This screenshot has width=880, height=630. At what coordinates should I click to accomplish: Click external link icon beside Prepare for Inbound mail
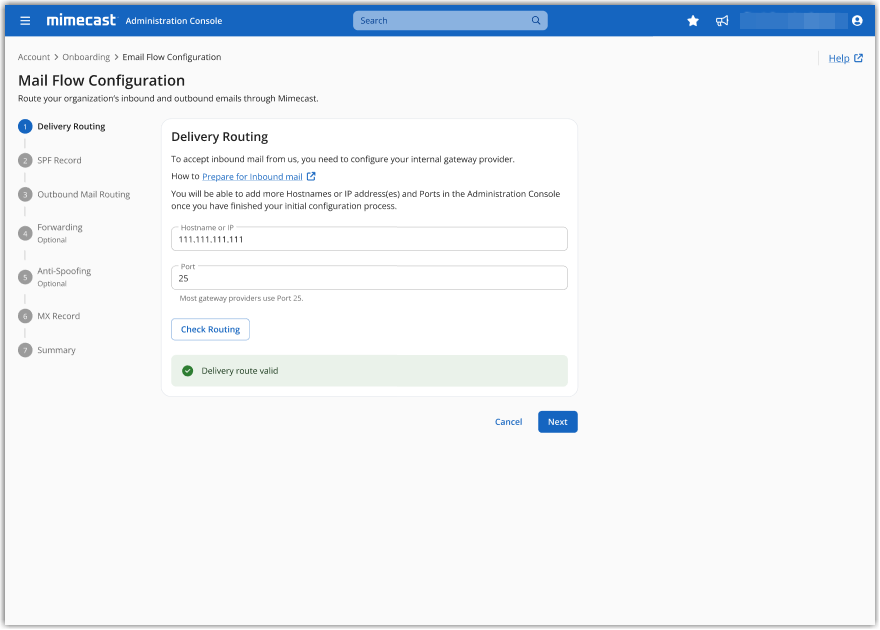click(x=311, y=177)
